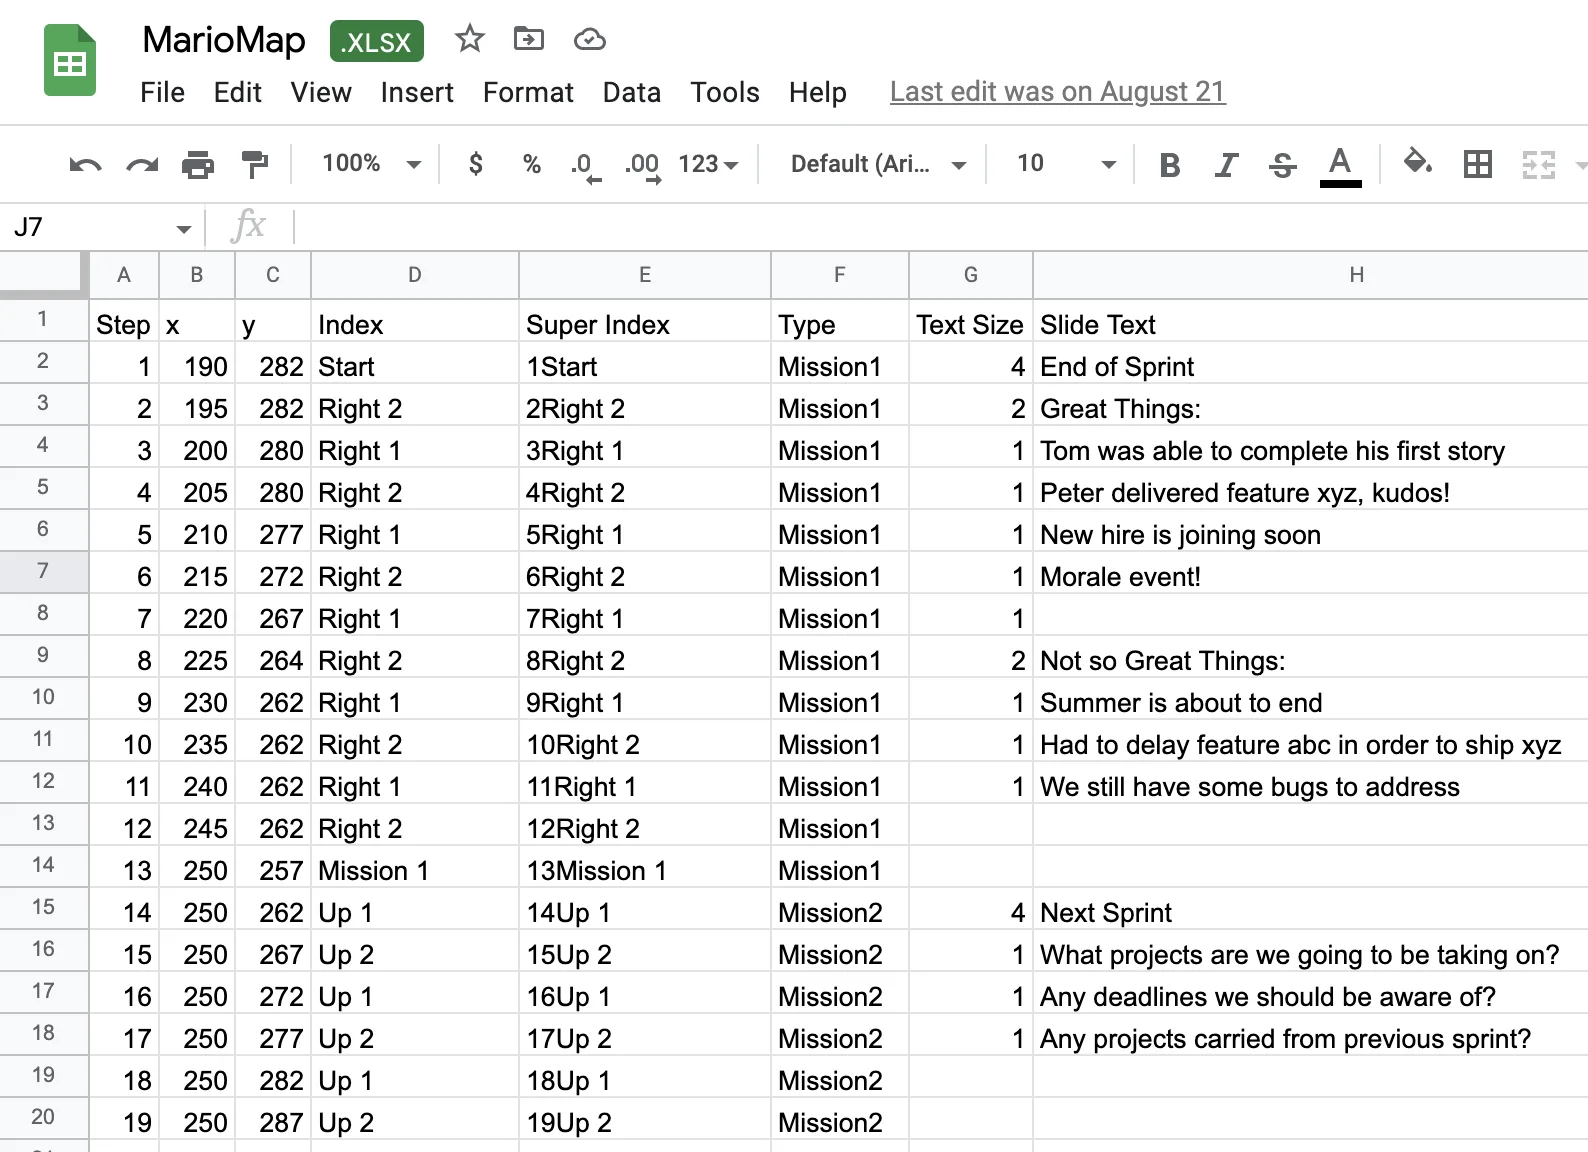Open the fill color picker
This screenshot has height=1152, width=1588.
pos(1417,162)
